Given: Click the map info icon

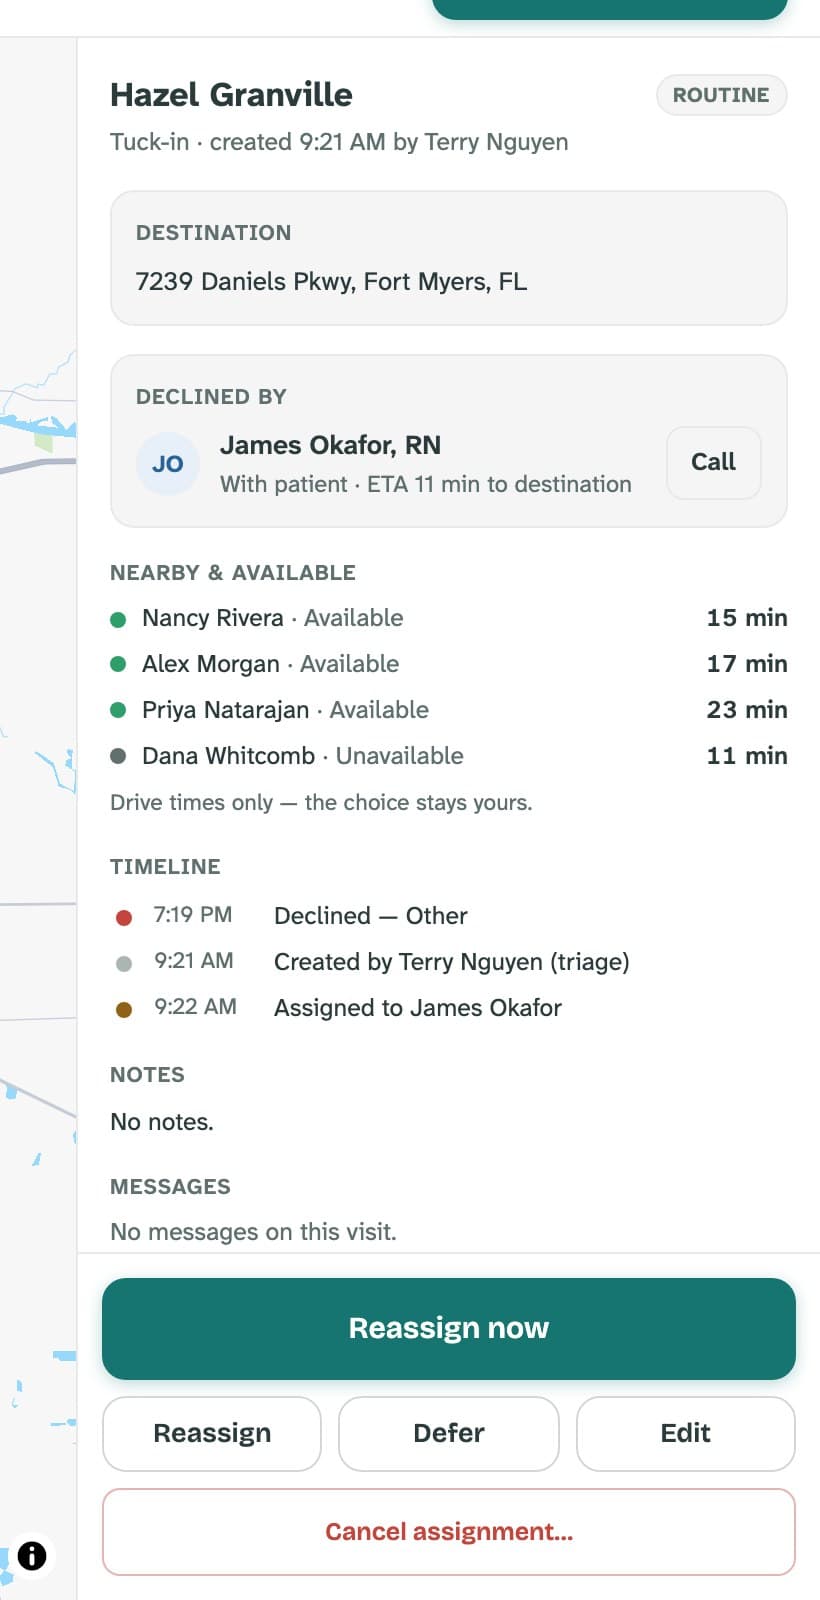Looking at the screenshot, I should (x=32, y=1556).
